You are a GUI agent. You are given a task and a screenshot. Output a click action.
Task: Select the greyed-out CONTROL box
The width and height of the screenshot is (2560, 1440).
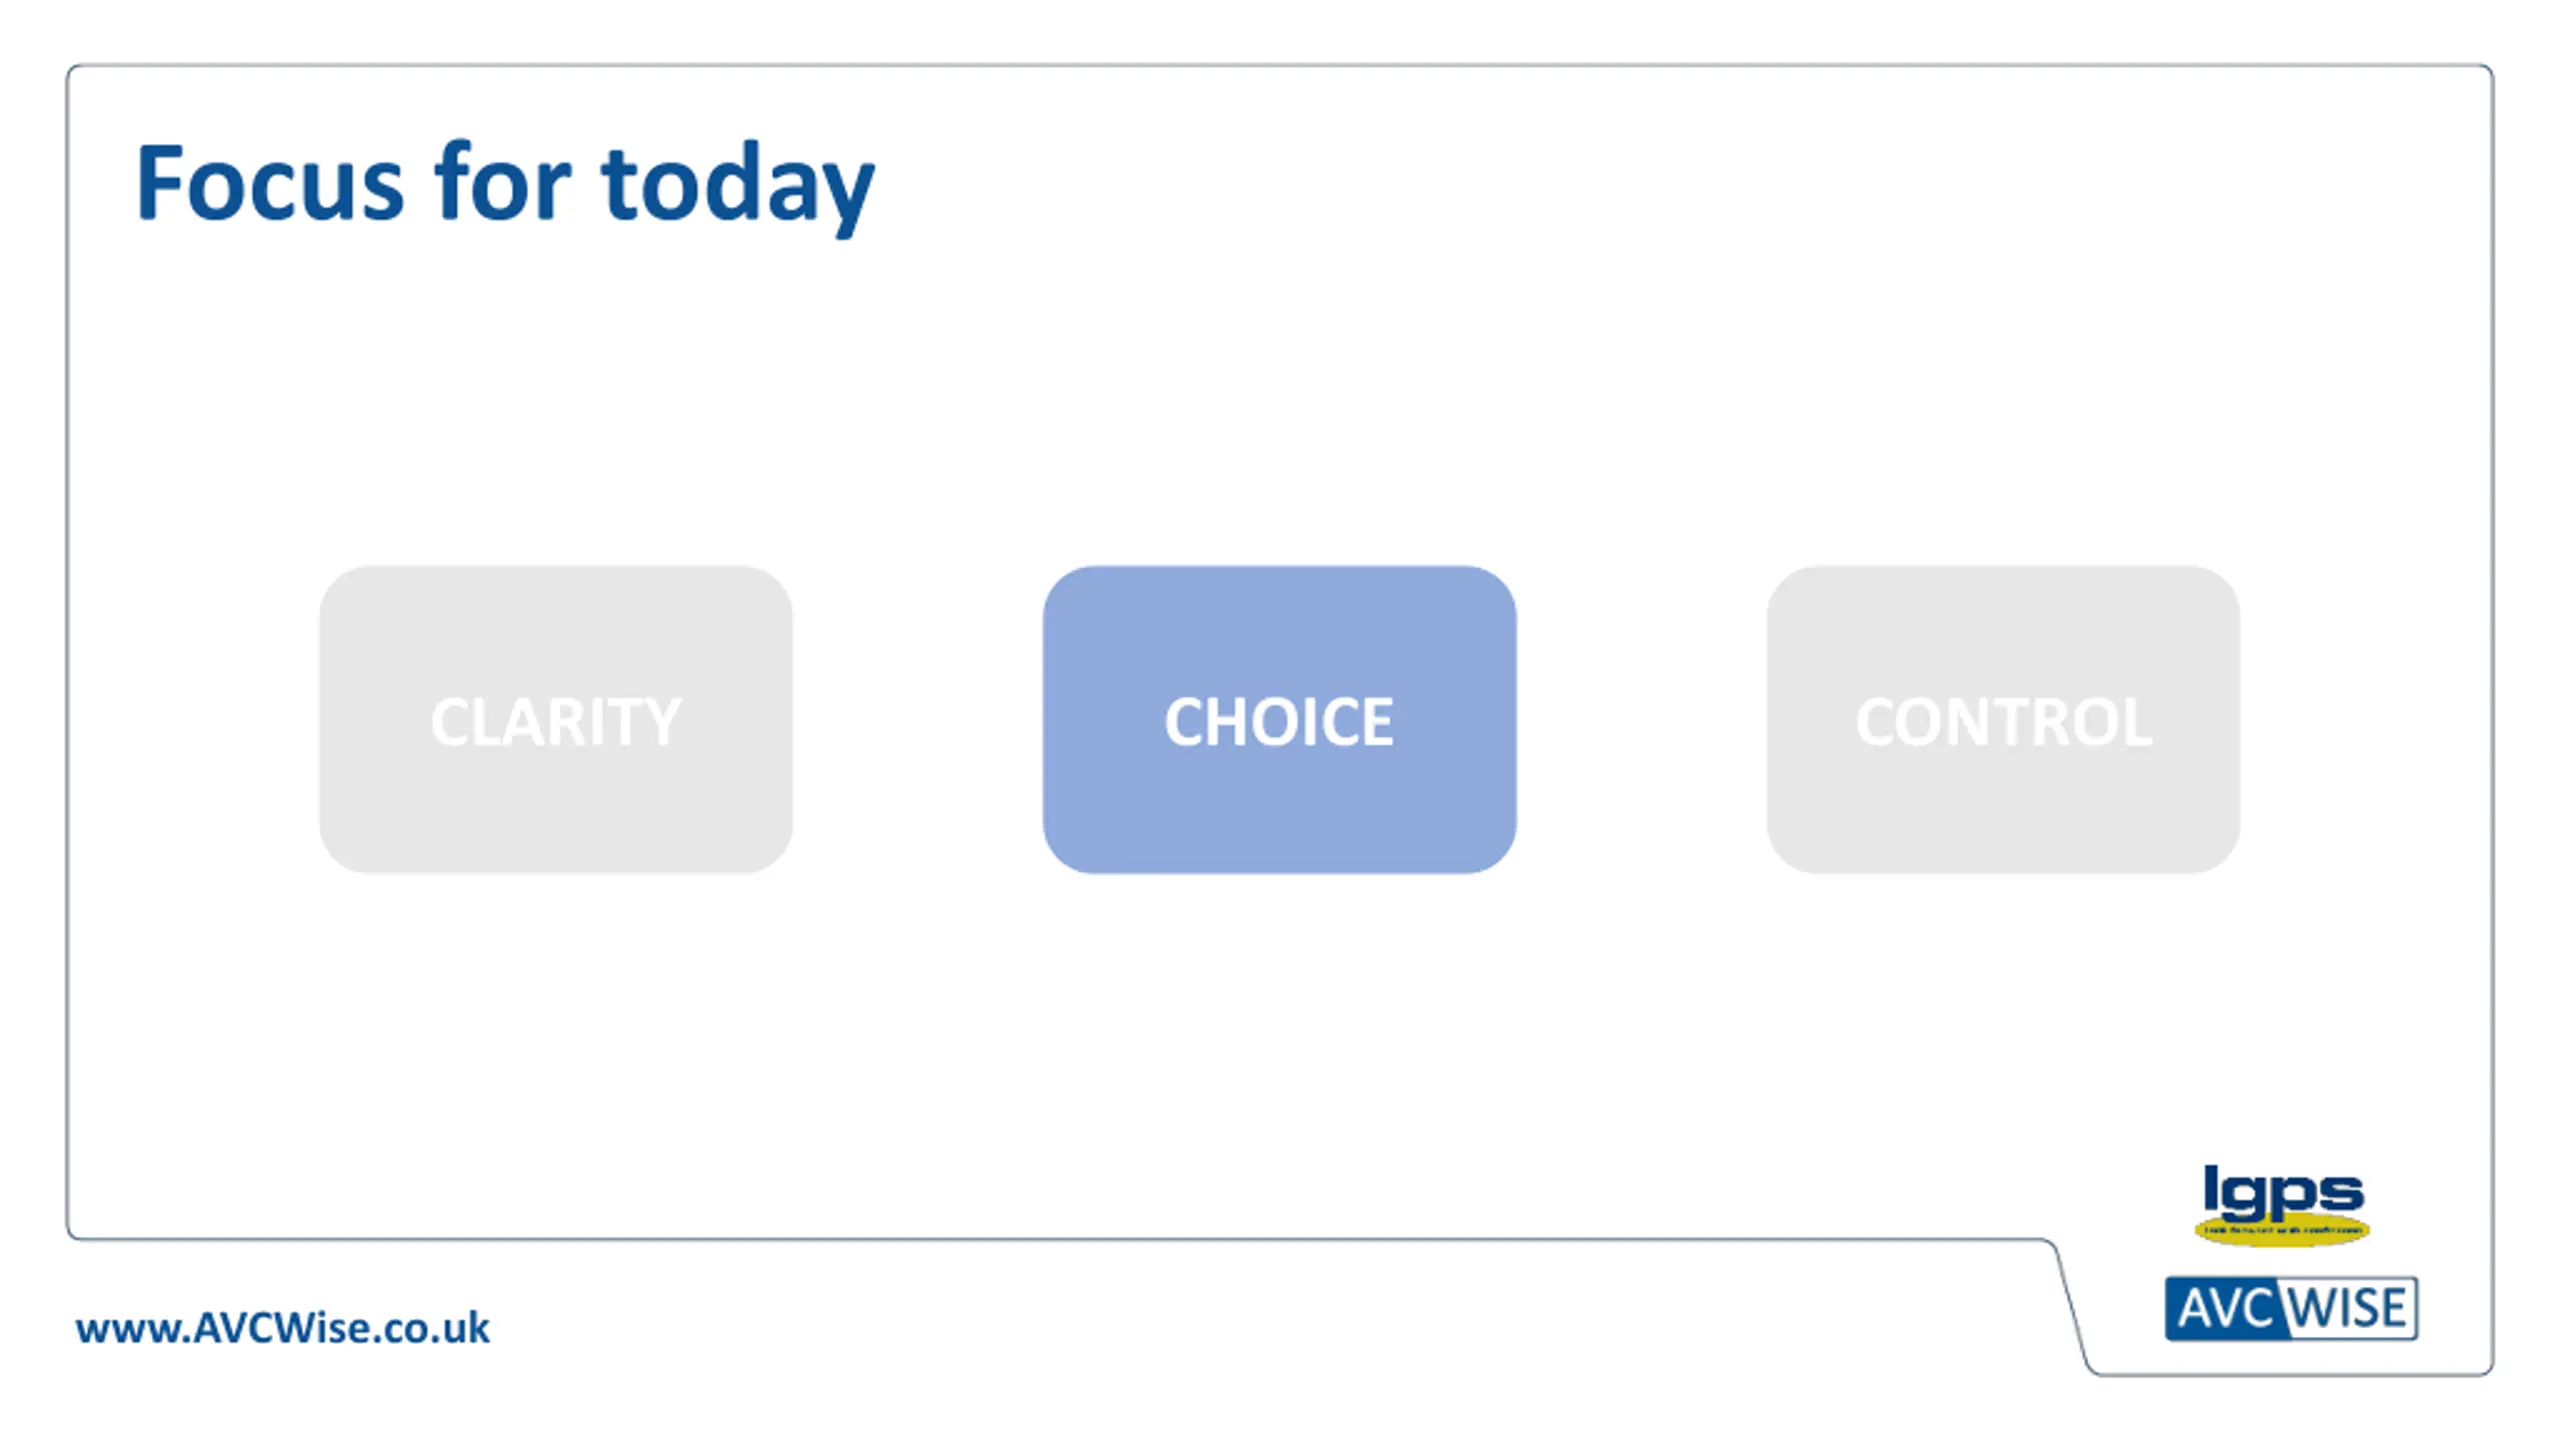2003,720
